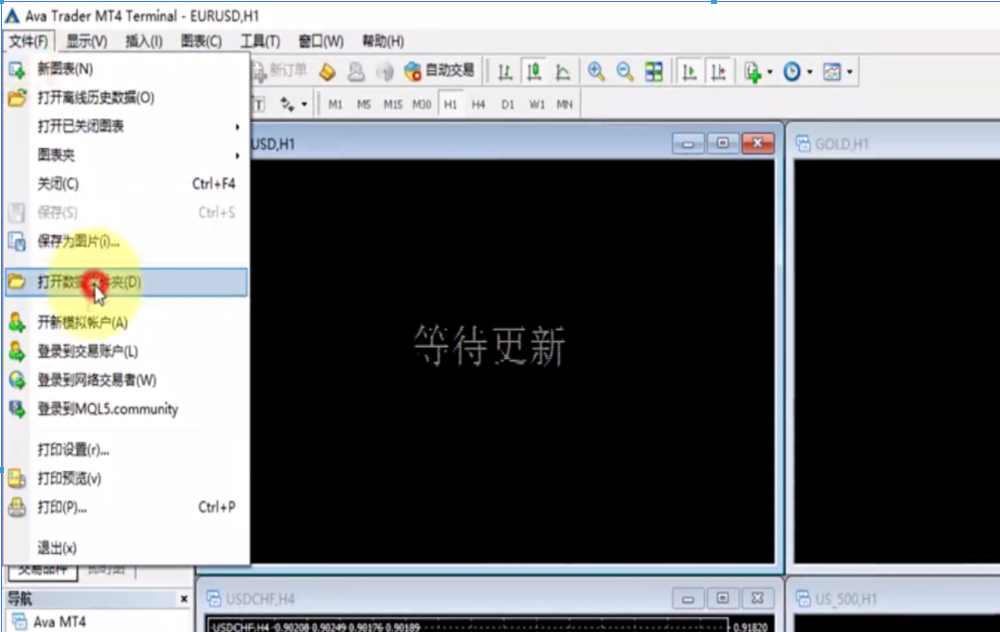The image size is (1000, 632).
Task: Click the new chart icon beside 新图表(N)
Action: click(x=17, y=69)
